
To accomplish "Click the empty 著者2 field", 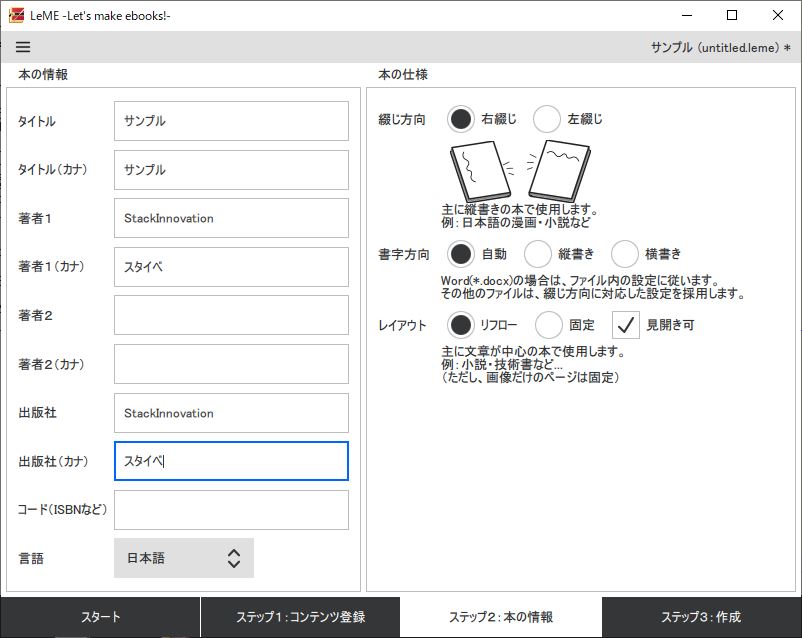I will (231, 315).
